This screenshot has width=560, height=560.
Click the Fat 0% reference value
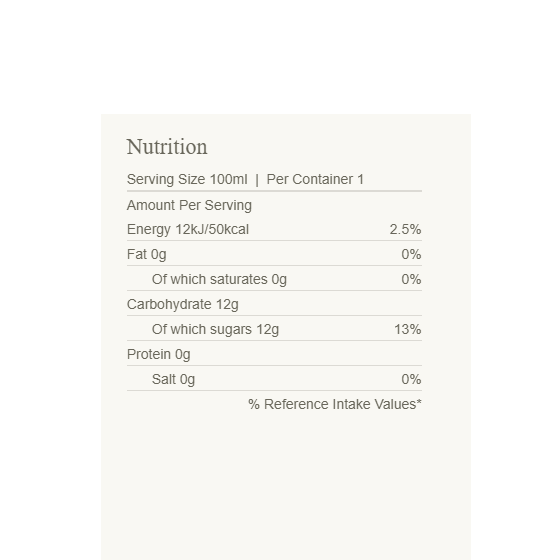click(x=411, y=254)
